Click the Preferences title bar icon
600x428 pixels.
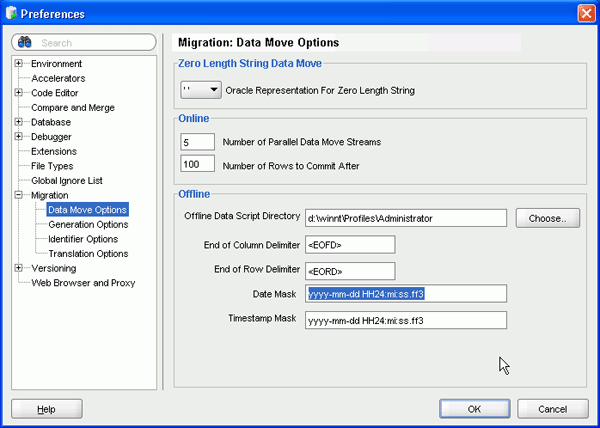pyautogui.click(x=12, y=13)
